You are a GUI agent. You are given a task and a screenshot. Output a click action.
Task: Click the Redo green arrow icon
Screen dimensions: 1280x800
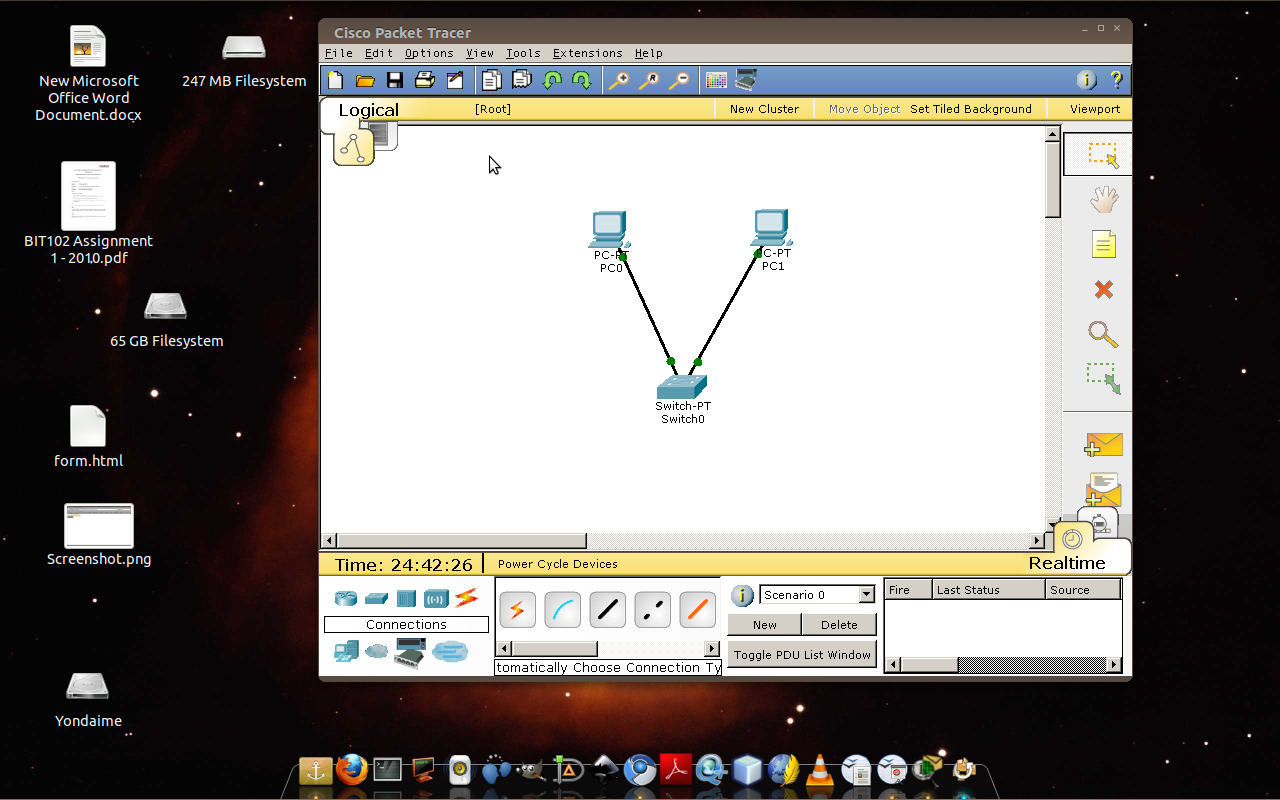[x=581, y=80]
